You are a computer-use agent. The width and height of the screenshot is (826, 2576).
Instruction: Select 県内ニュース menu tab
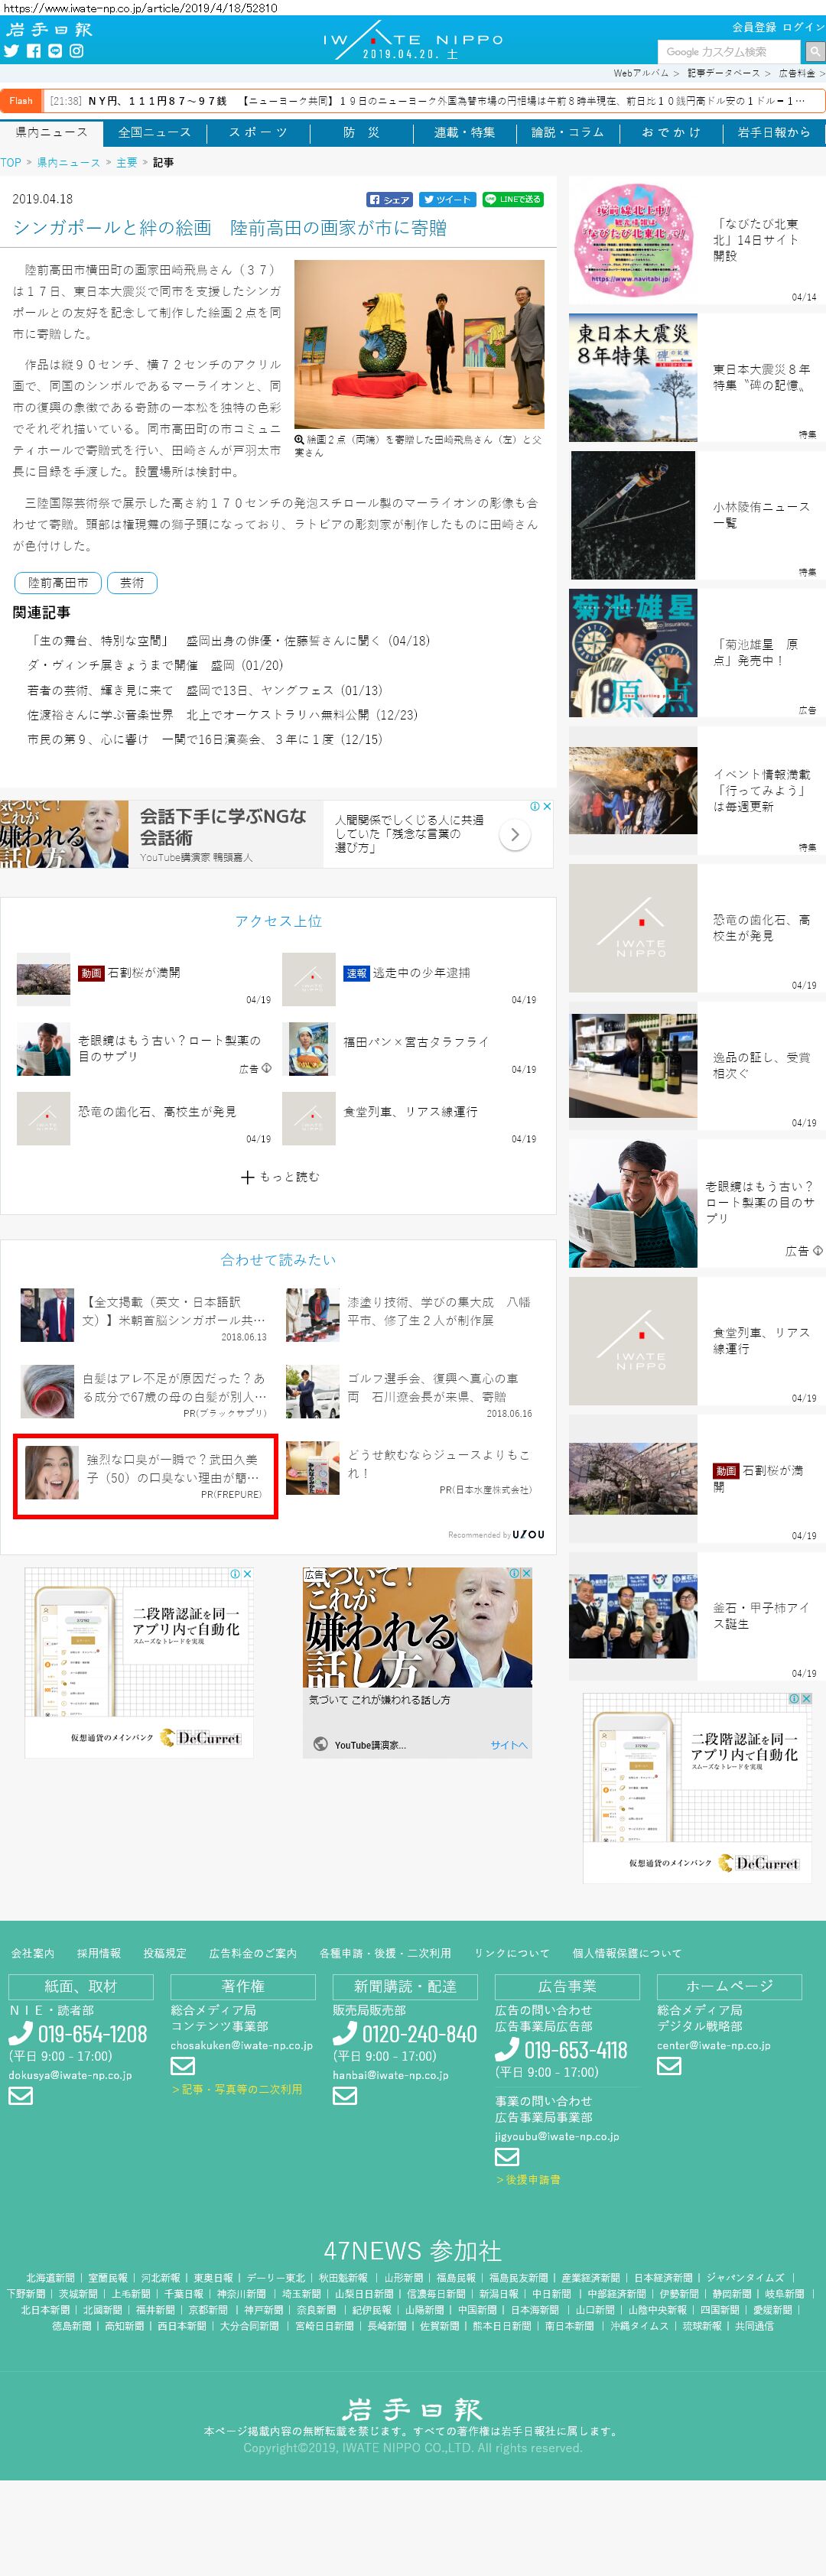point(51,132)
